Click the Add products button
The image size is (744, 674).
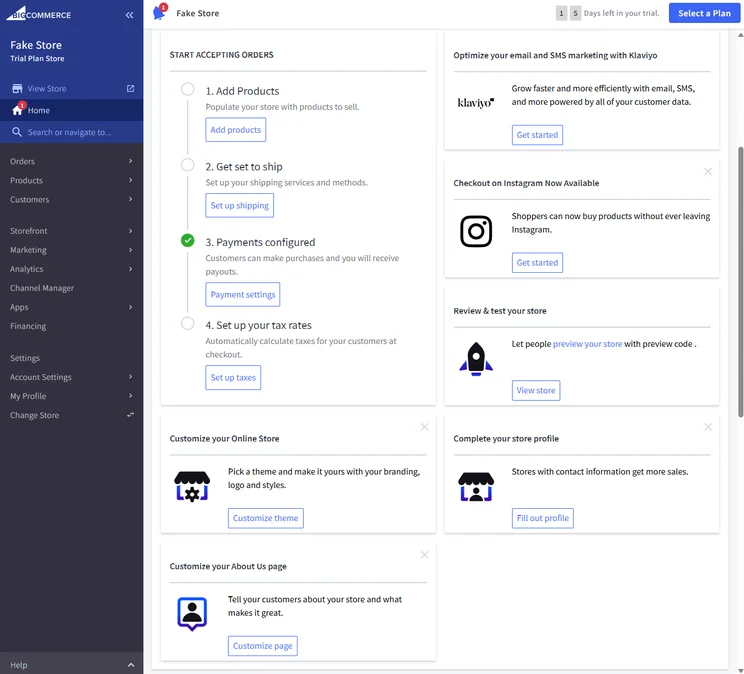236,130
